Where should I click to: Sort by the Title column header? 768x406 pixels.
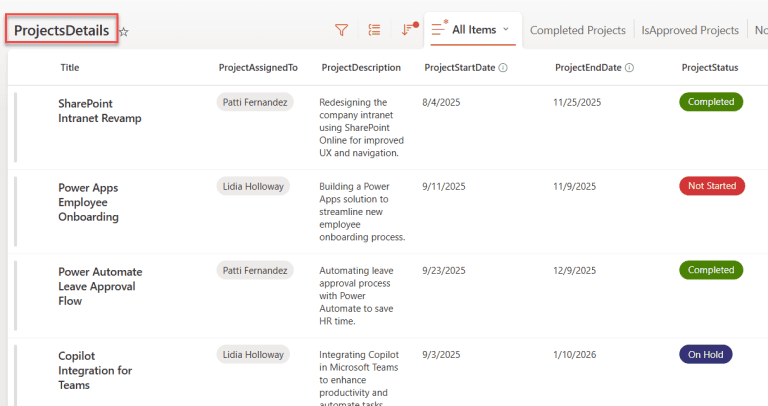(70, 68)
